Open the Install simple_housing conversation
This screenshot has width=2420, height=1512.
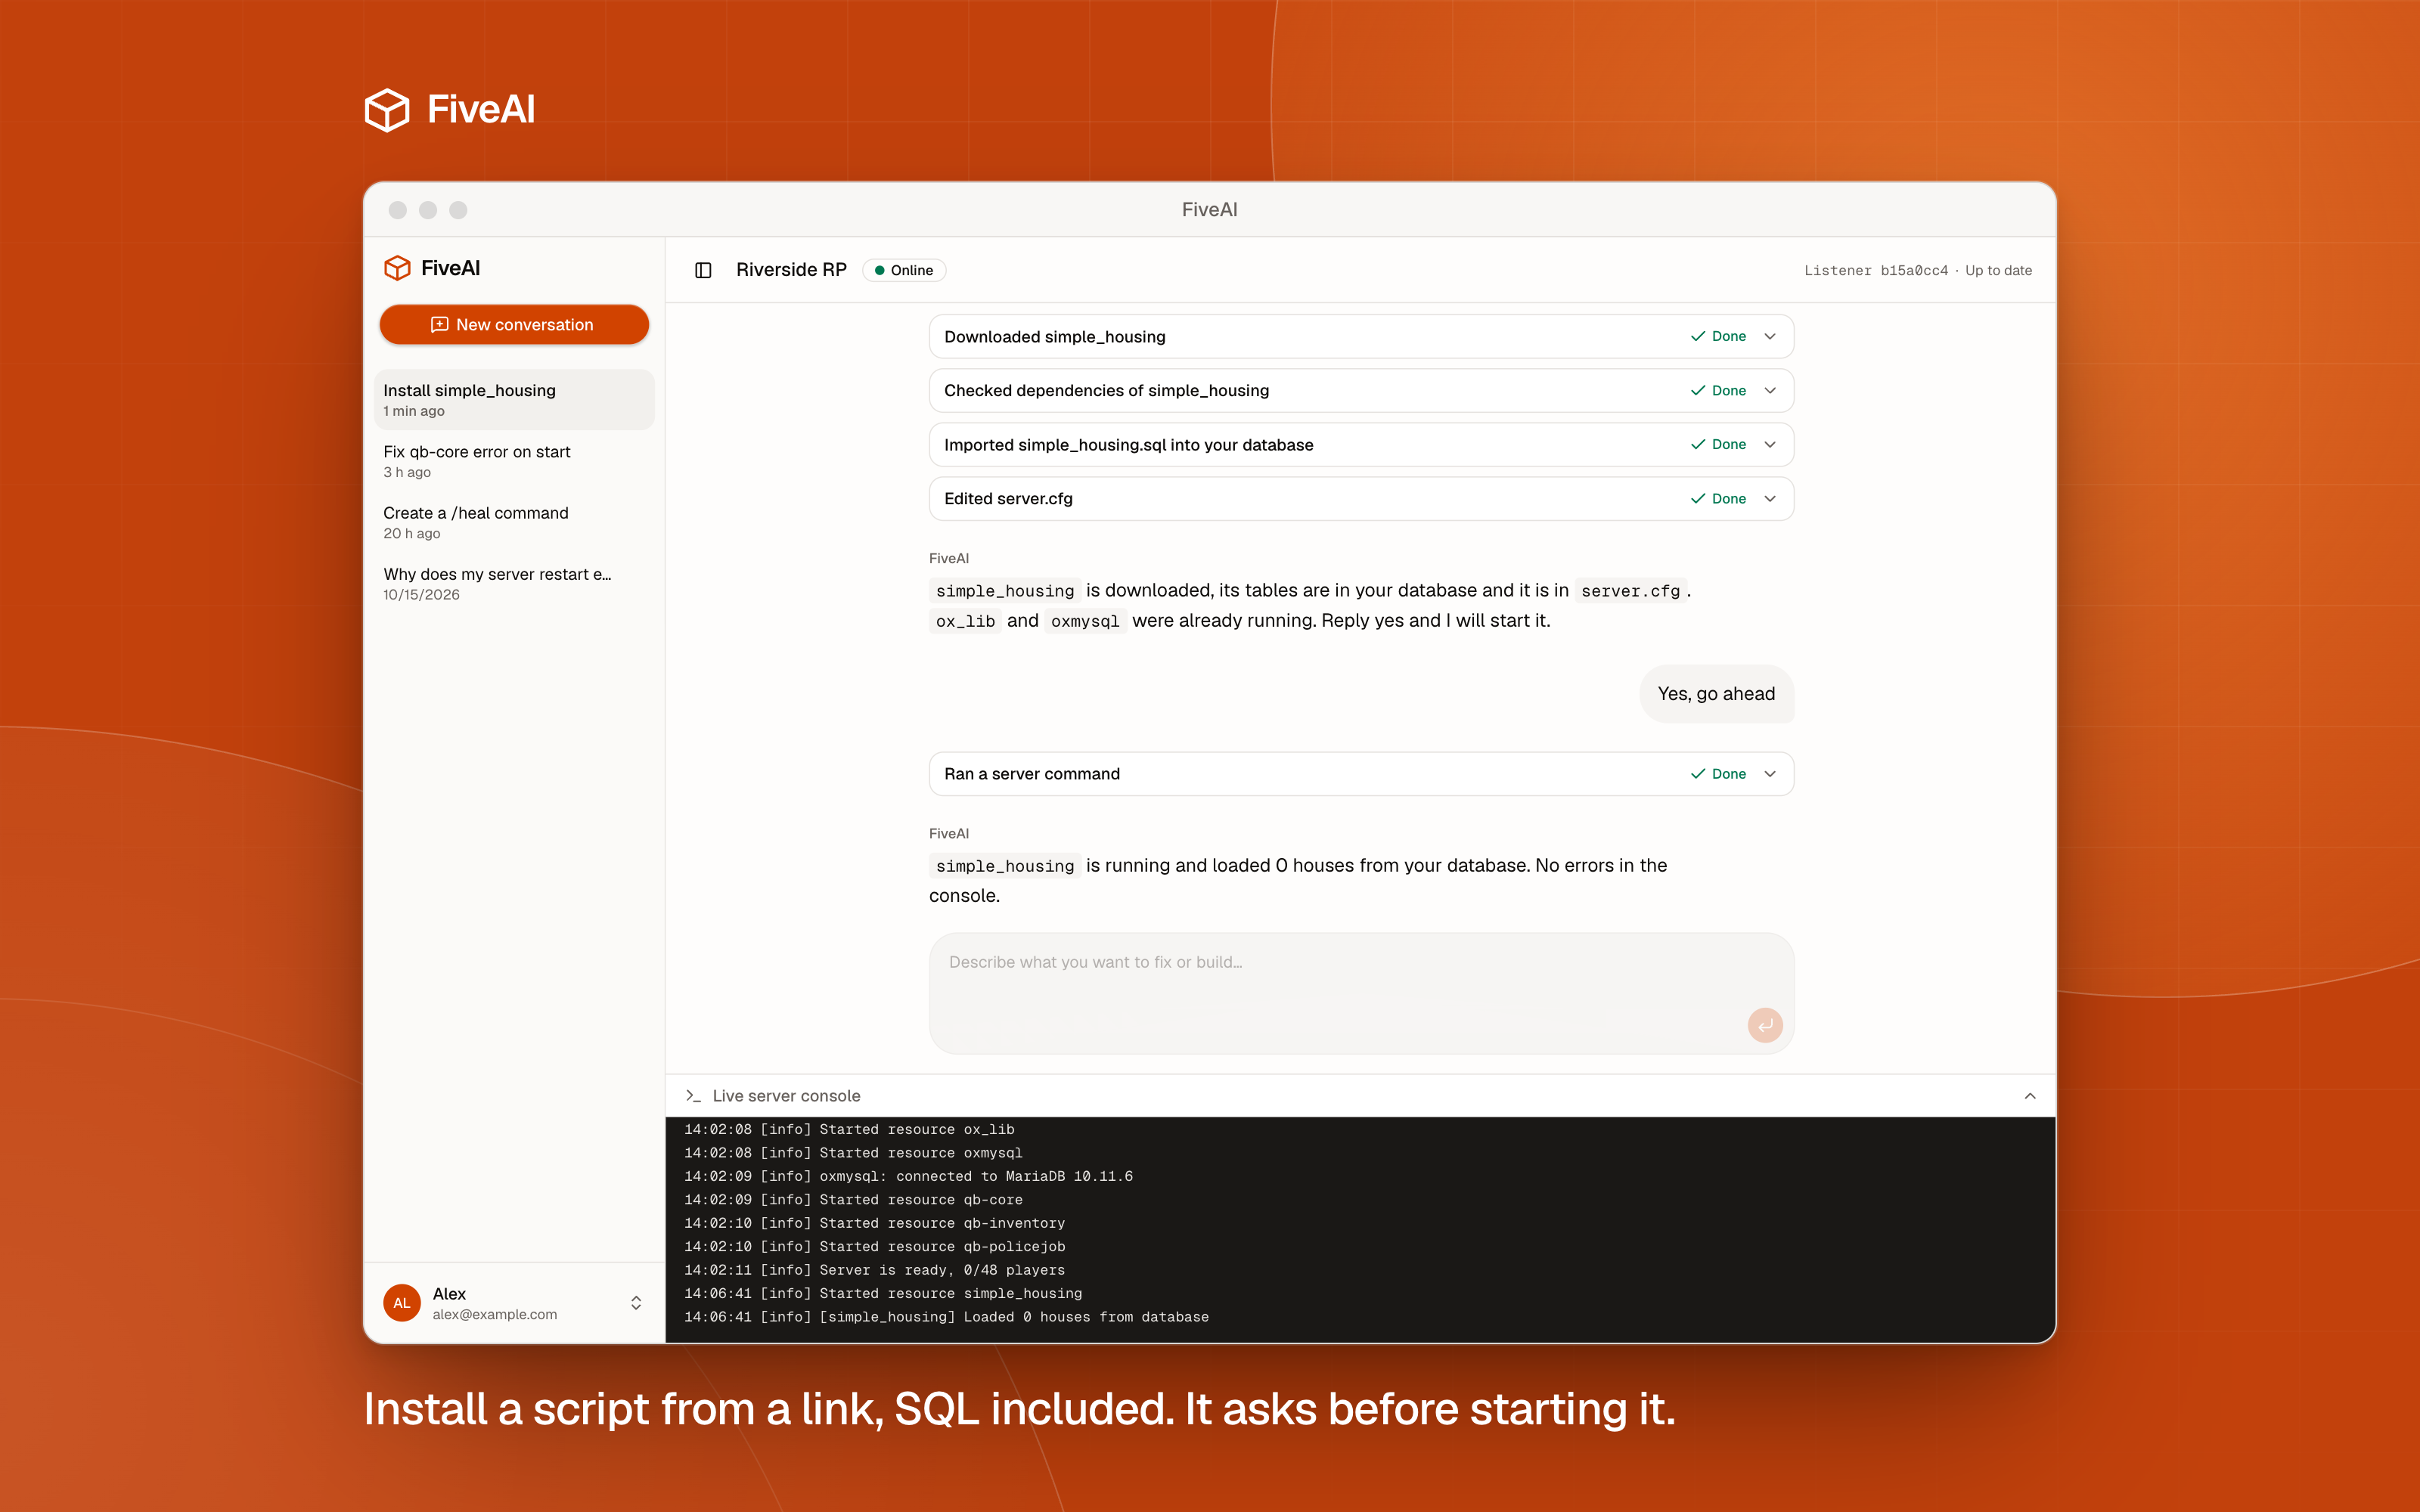pos(514,400)
